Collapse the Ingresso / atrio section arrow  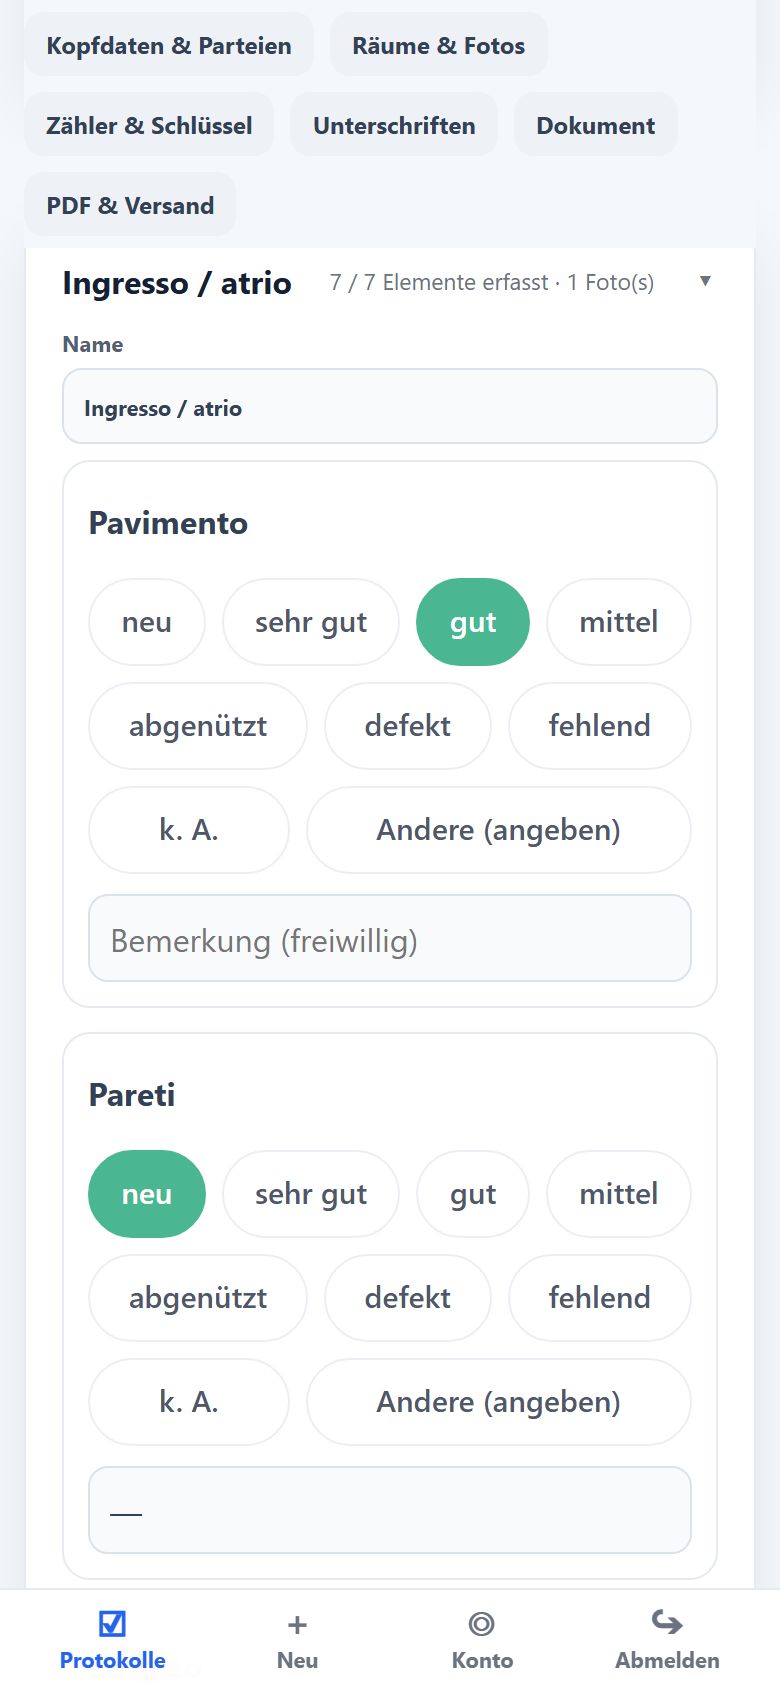705,281
